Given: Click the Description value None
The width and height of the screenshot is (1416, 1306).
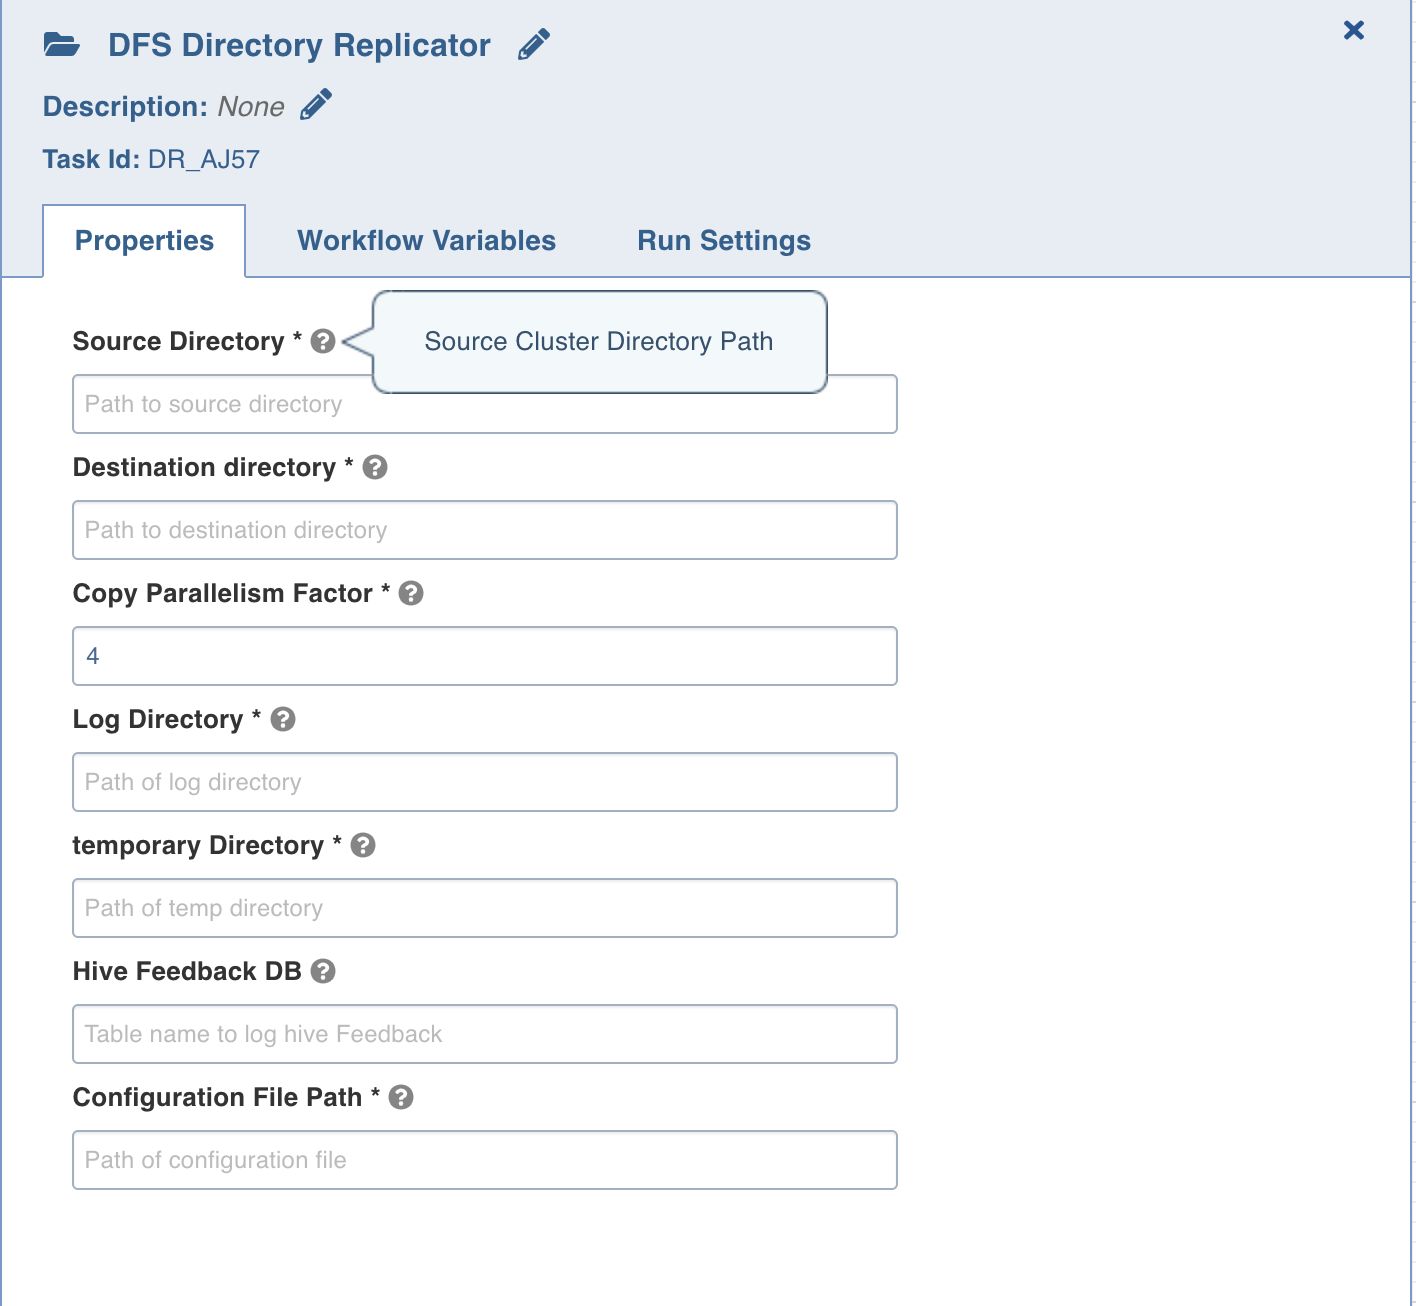Looking at the screenshot, I should 251,107.
